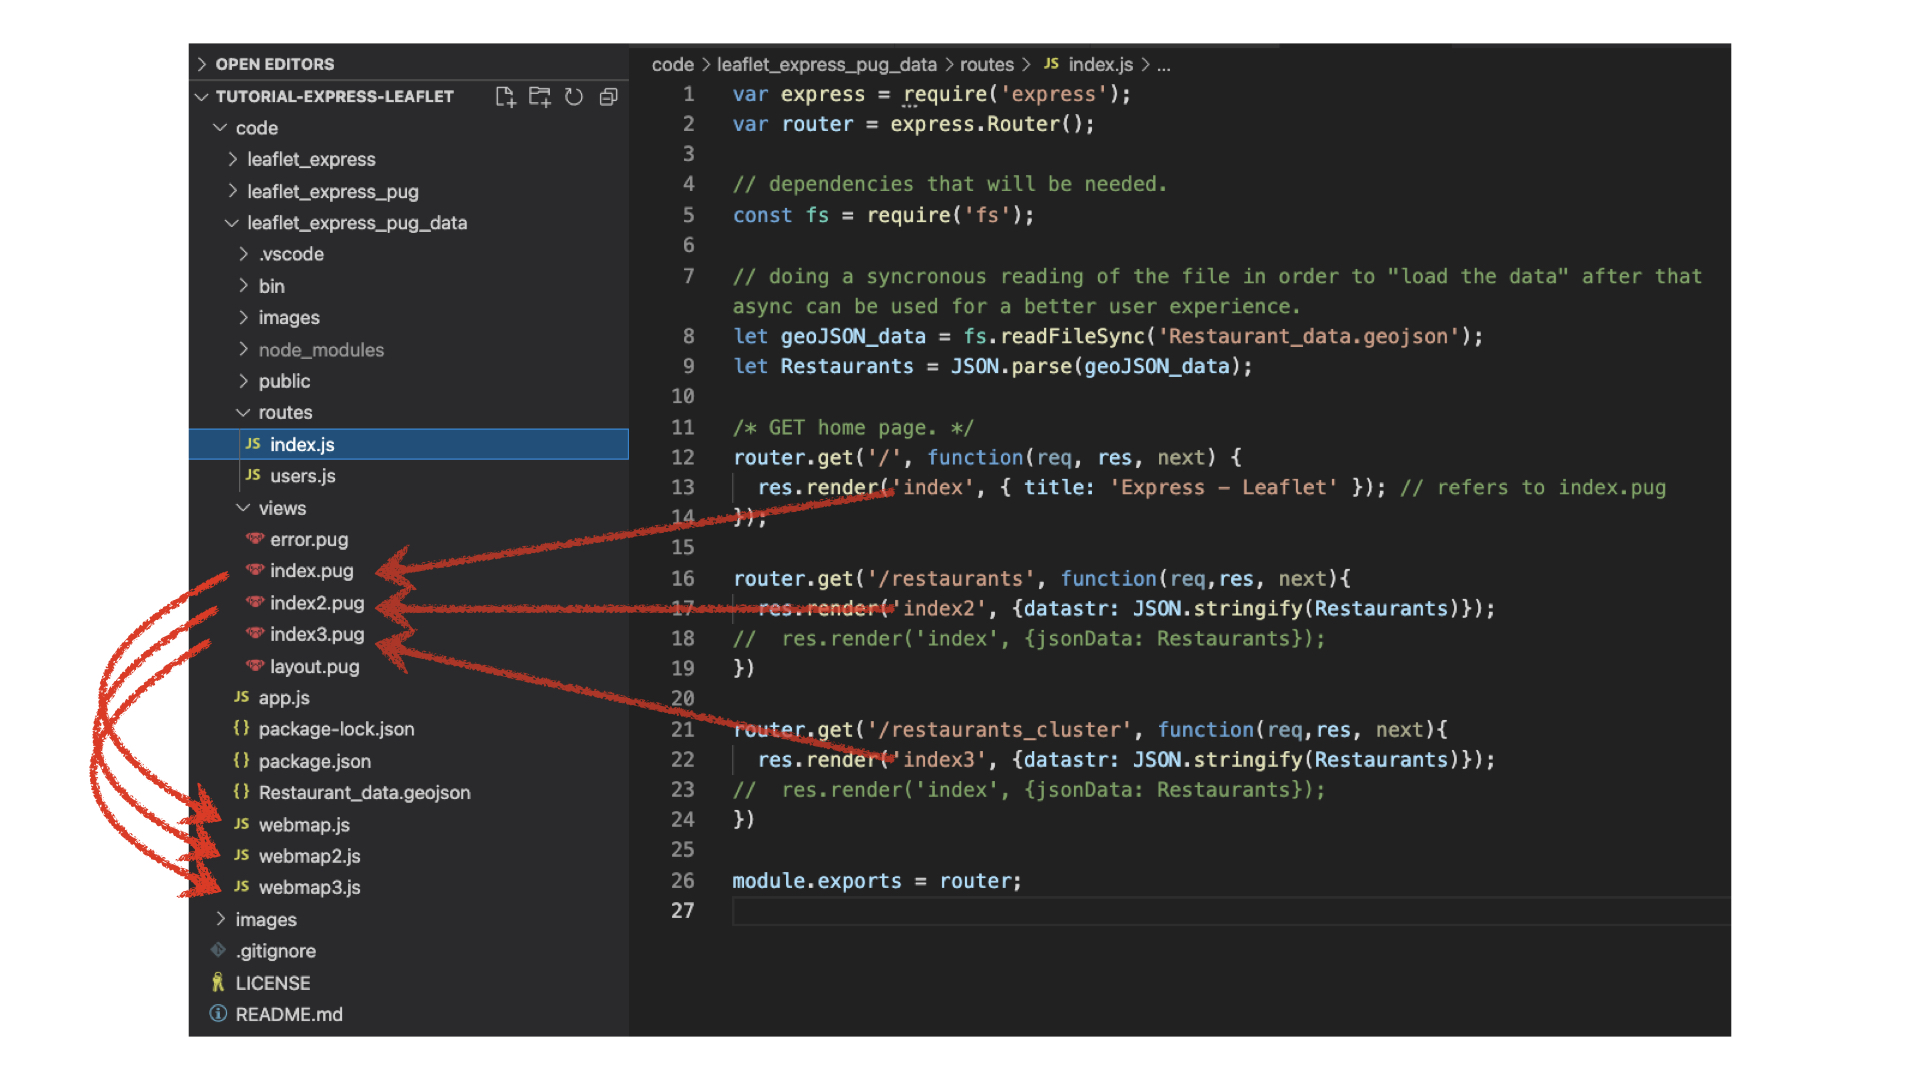Image resolution: width=1920 pixels, height=1080 pixels.
Task: Click the Collapse Folders icon in explorer
Action: coord(608,97)
